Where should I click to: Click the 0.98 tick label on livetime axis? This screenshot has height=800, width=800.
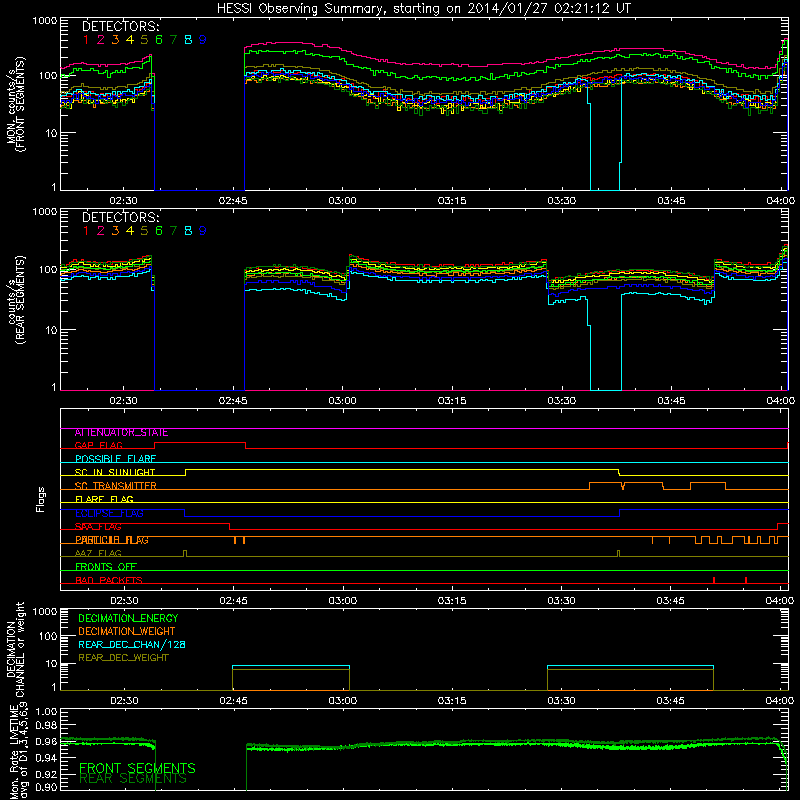47,724
